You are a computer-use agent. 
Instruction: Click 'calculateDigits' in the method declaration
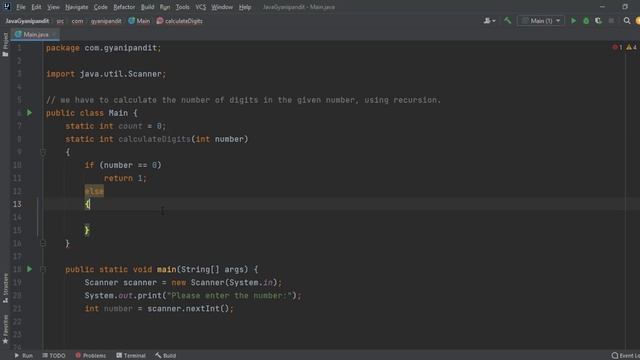(x=154, y=139)
